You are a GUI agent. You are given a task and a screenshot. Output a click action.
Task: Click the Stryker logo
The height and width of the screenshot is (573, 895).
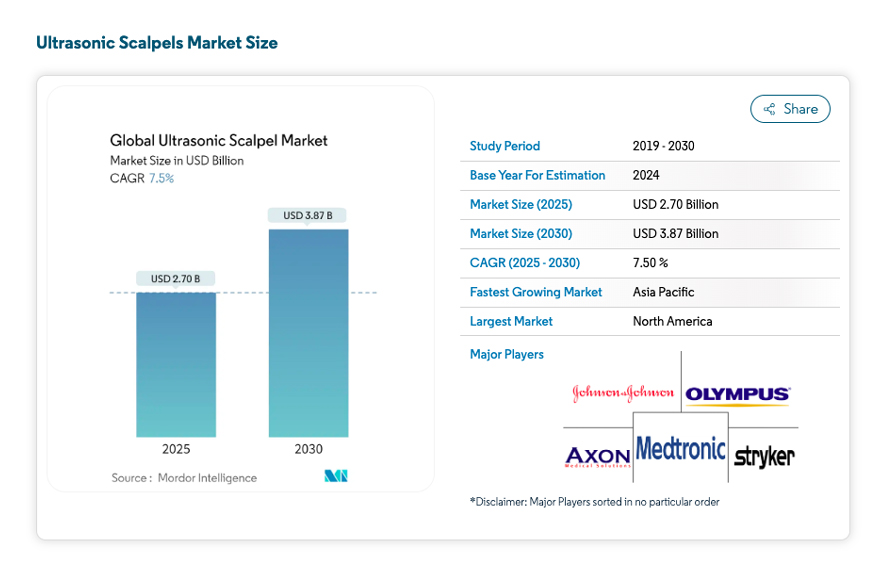click(764, 456)
